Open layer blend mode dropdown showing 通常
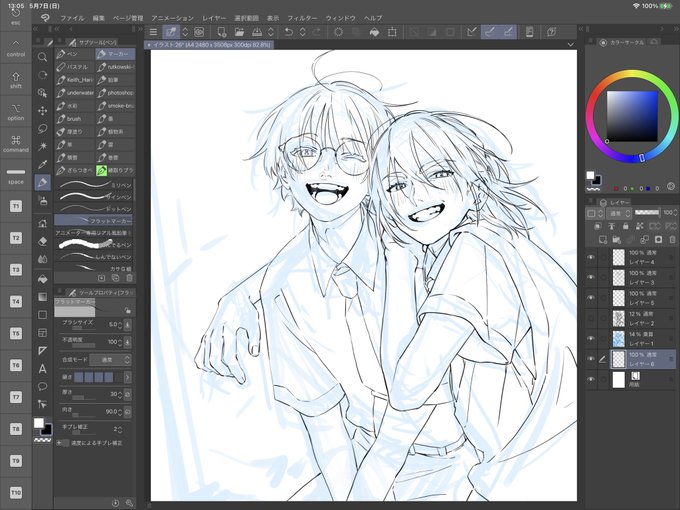The image size is (680, 510). pyautogui.click(x=619, y=213)
